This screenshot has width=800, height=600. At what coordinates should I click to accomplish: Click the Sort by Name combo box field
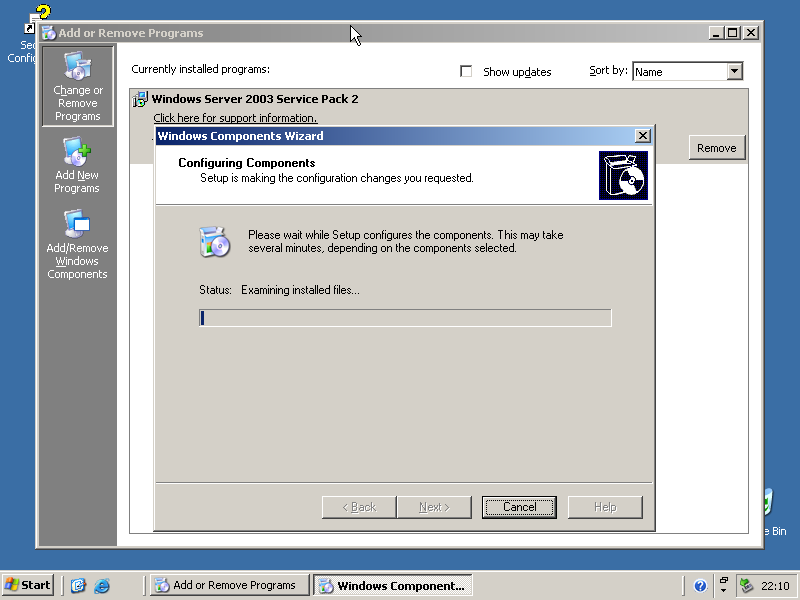click(679, 71)
